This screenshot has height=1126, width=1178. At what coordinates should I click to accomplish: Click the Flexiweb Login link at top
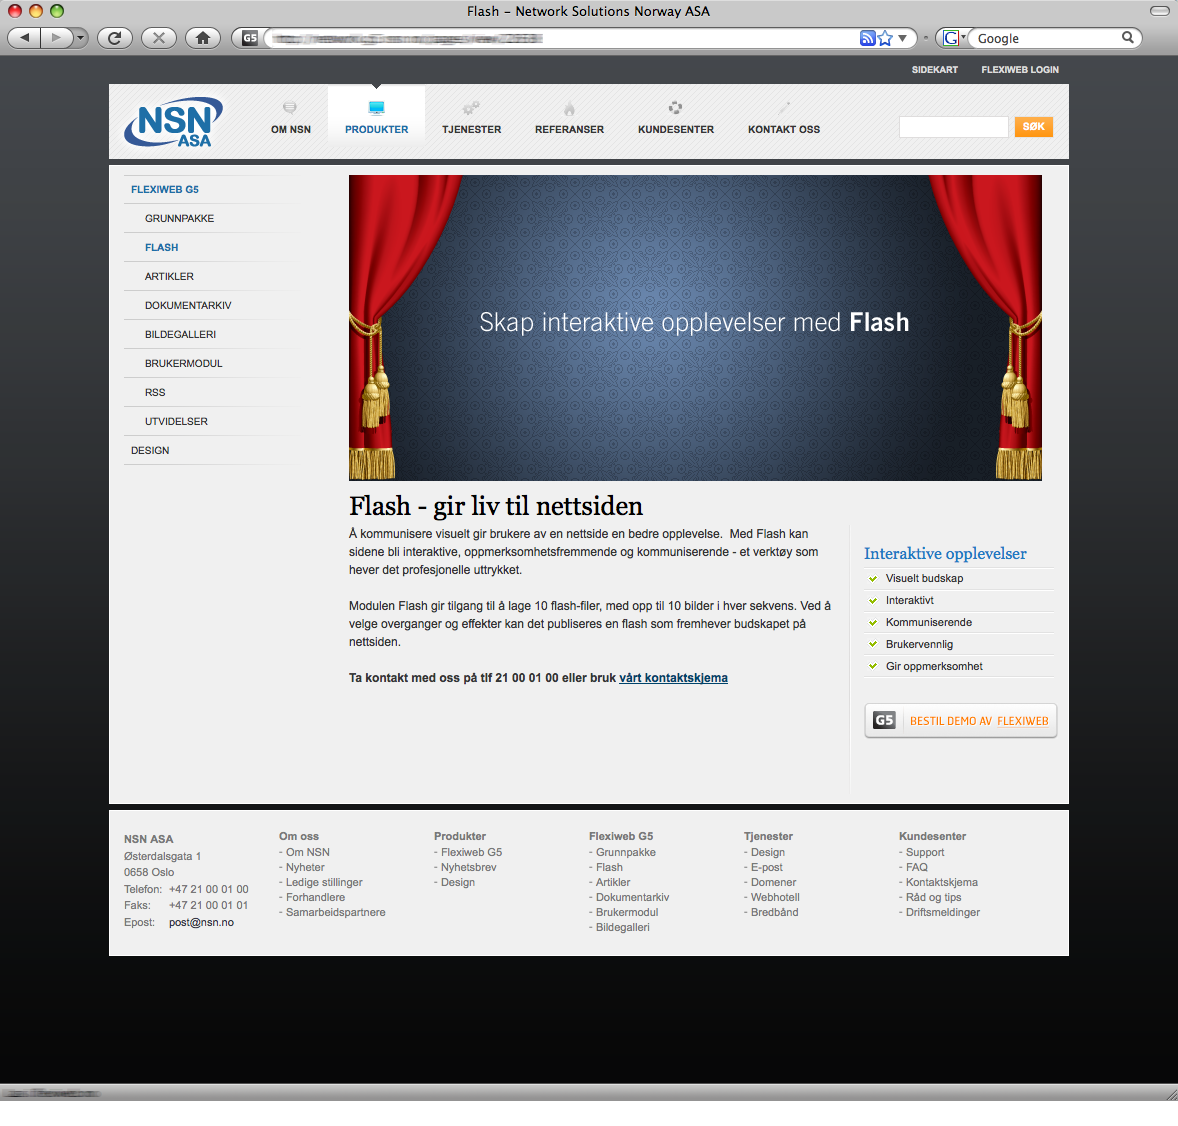click(1019, 70)
